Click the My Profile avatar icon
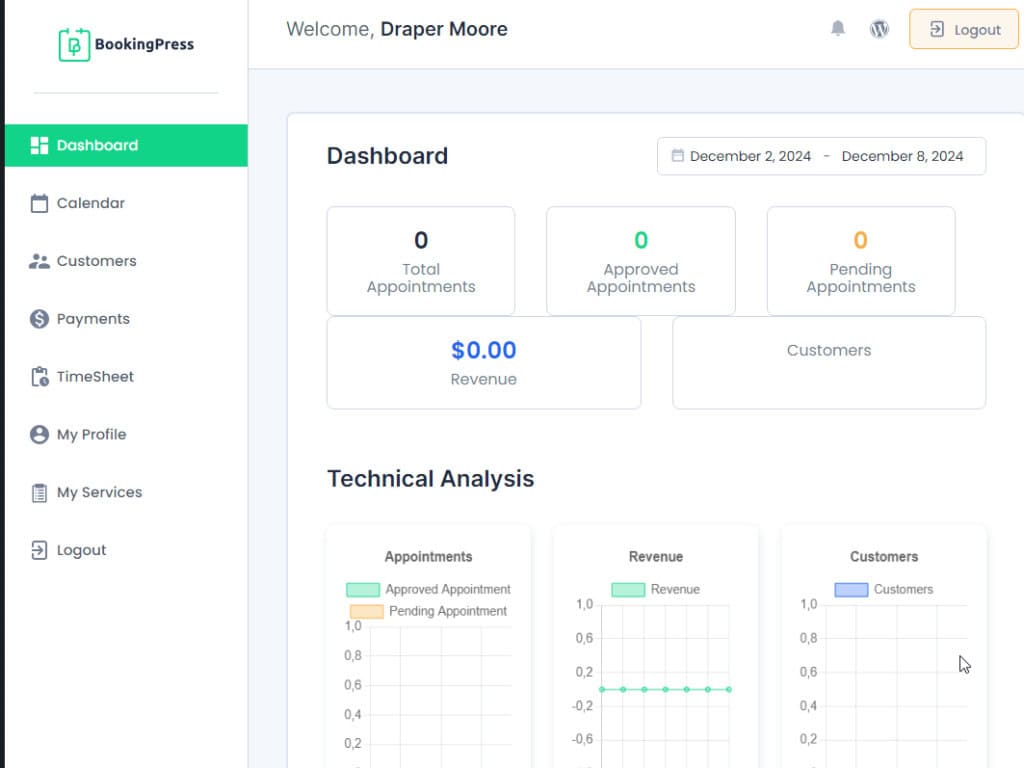The height and width of the screenshot is (768, 1024). coord(39,435)
